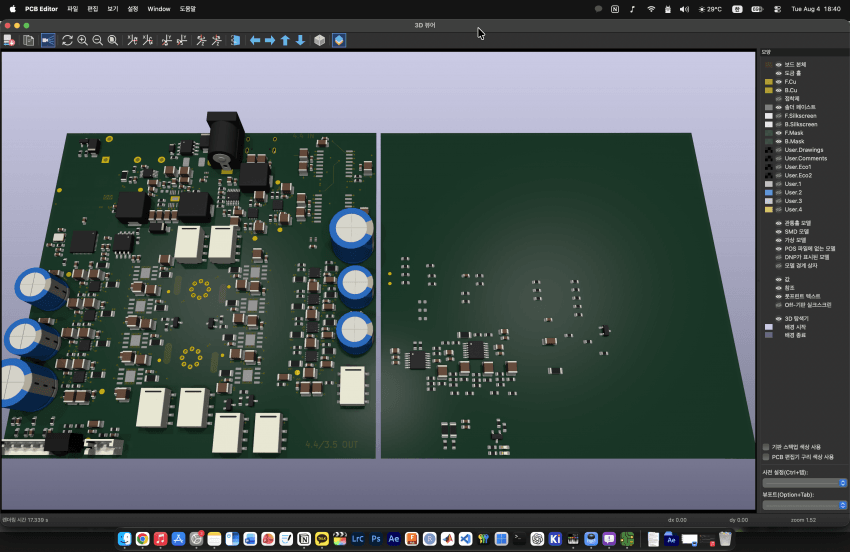Toggle visibility of 3D 탐색기

point(778,319)
